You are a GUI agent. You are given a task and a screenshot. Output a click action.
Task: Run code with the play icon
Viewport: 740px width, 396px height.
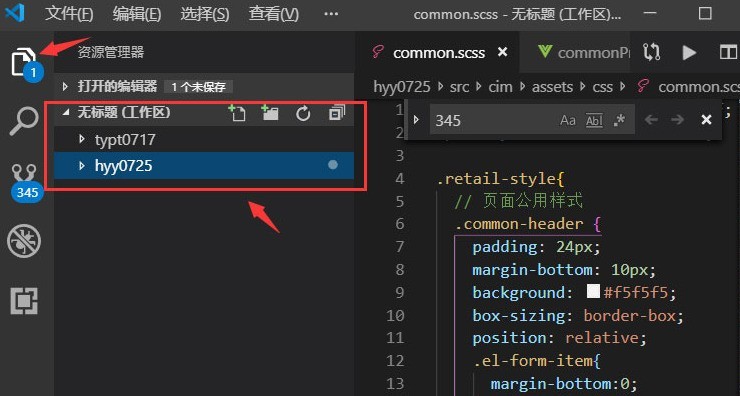[x=689, y=52]
